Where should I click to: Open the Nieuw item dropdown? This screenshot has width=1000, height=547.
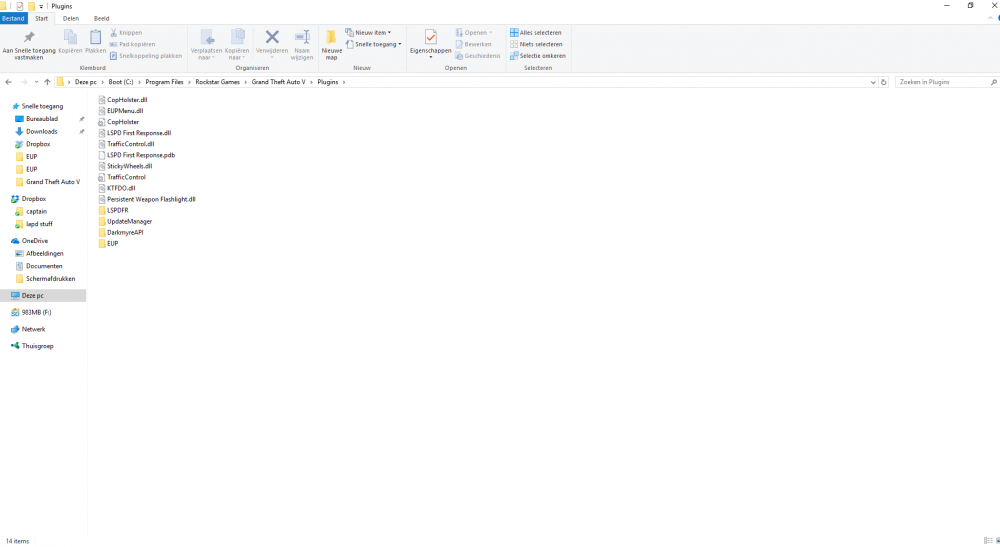click(369, 33)
